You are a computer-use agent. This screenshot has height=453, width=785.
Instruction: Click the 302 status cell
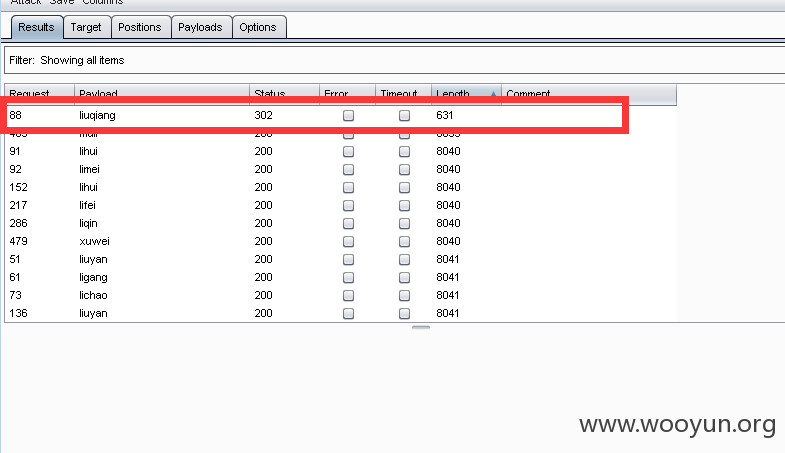pyautogui.click(x=263, y=116)
